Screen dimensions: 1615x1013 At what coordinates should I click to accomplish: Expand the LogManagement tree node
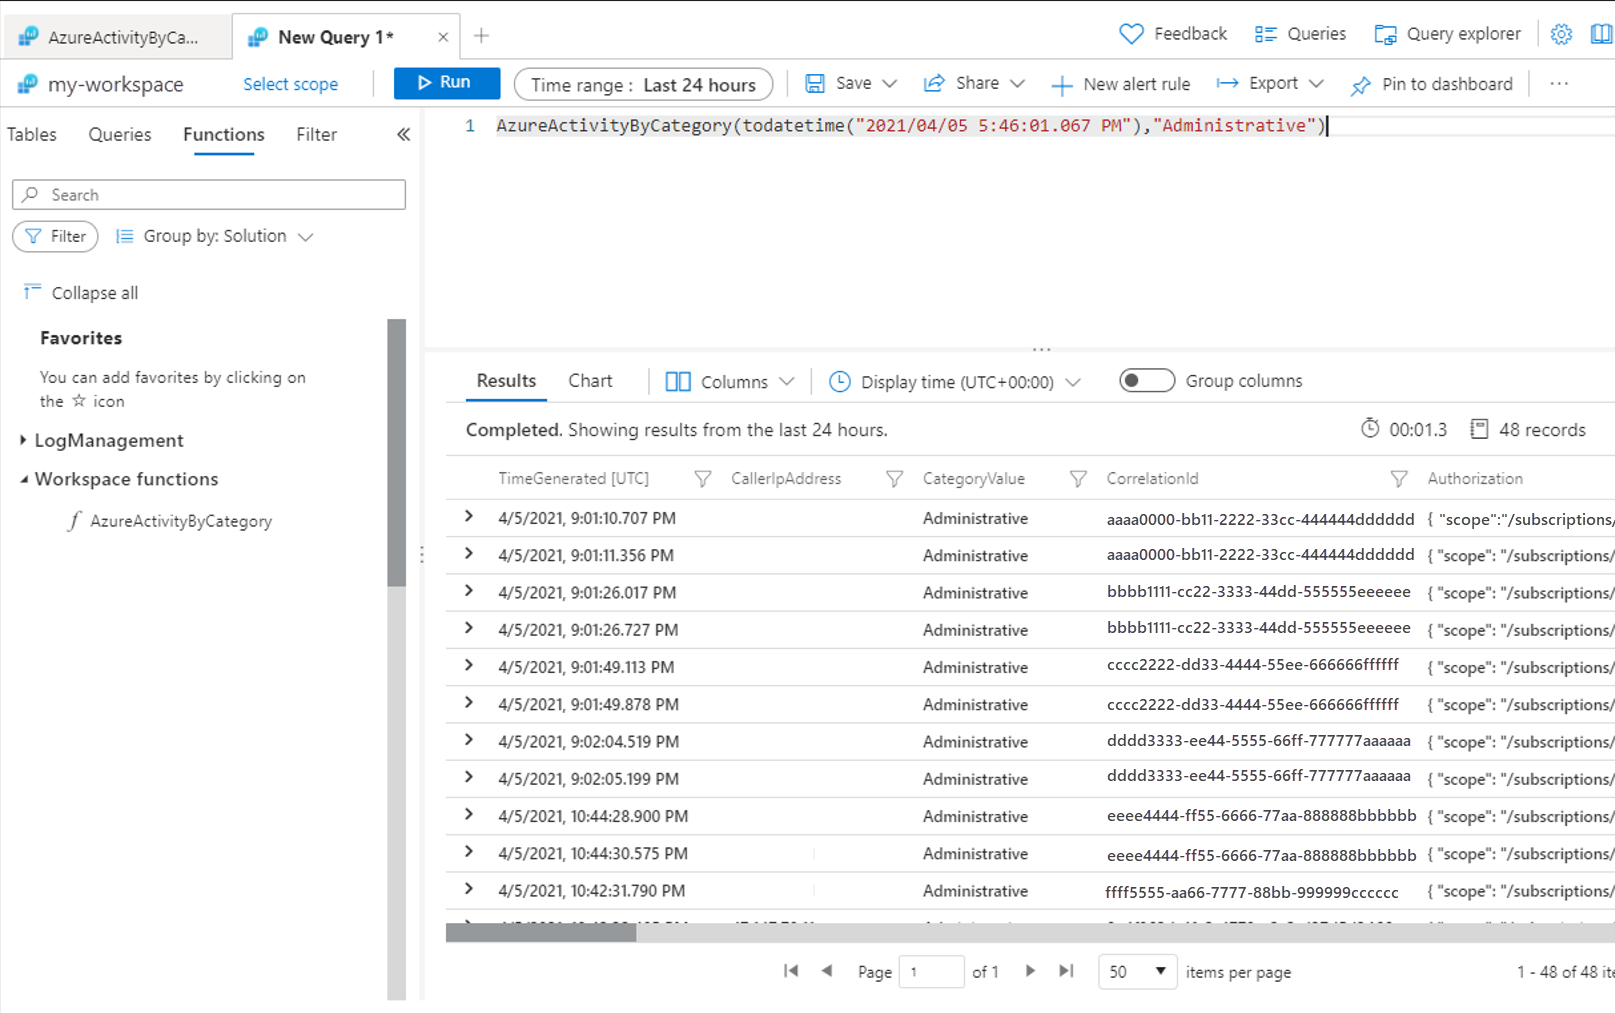click(23, 440)
